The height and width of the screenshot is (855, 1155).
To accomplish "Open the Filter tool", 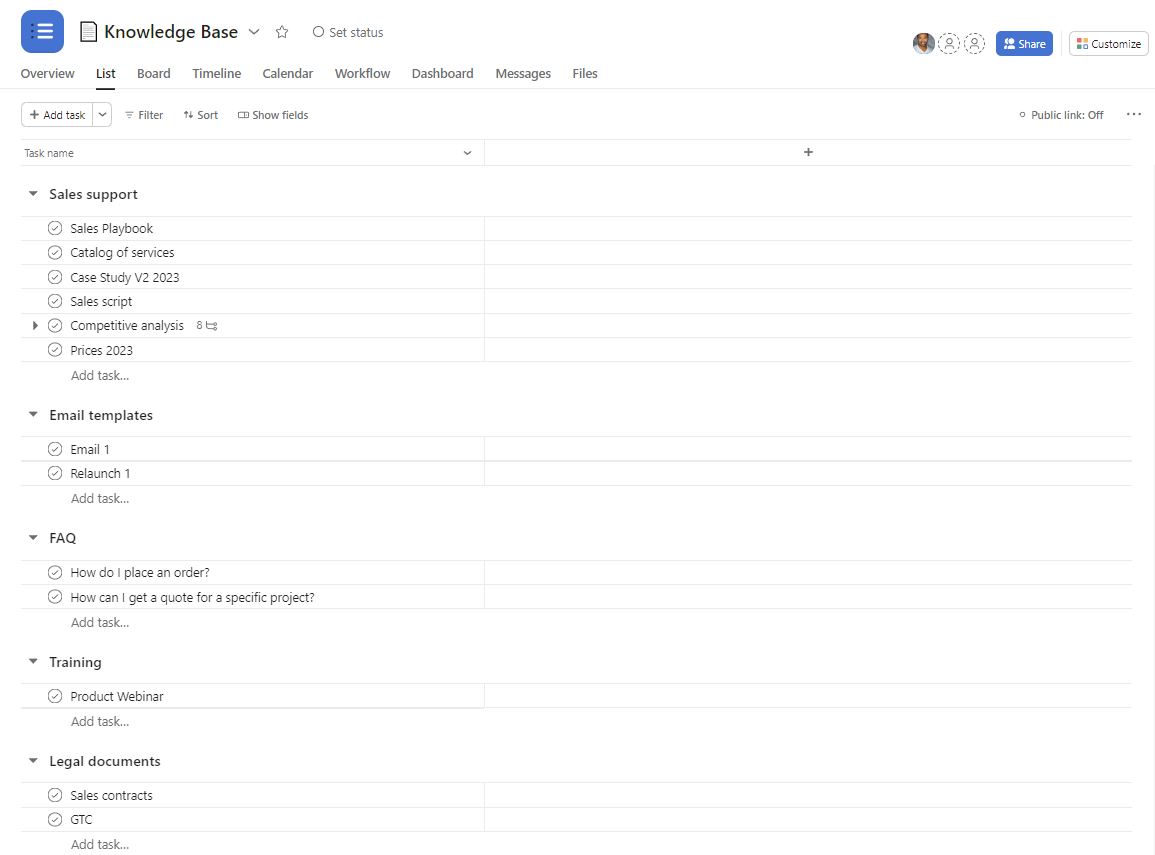I will click(x=144, y=115).
